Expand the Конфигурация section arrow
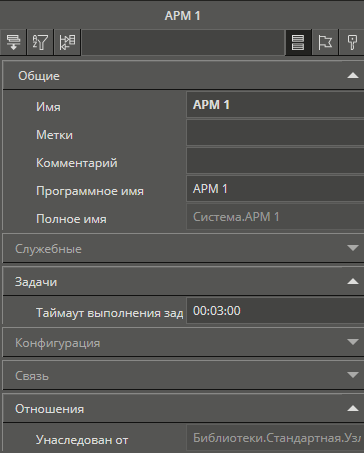Image resolution: width=364 pixels, height=453 pixels. coord(353,342)
